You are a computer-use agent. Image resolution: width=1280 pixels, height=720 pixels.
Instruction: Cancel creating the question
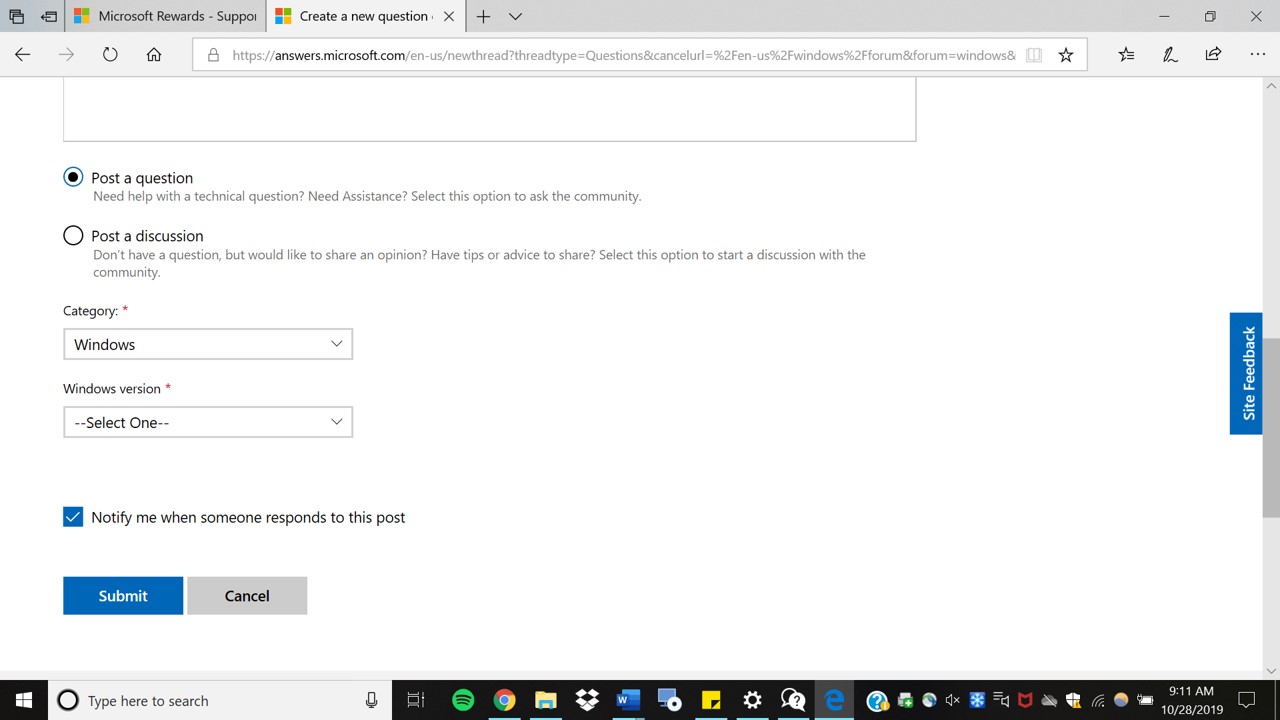(x=247, y=595)
